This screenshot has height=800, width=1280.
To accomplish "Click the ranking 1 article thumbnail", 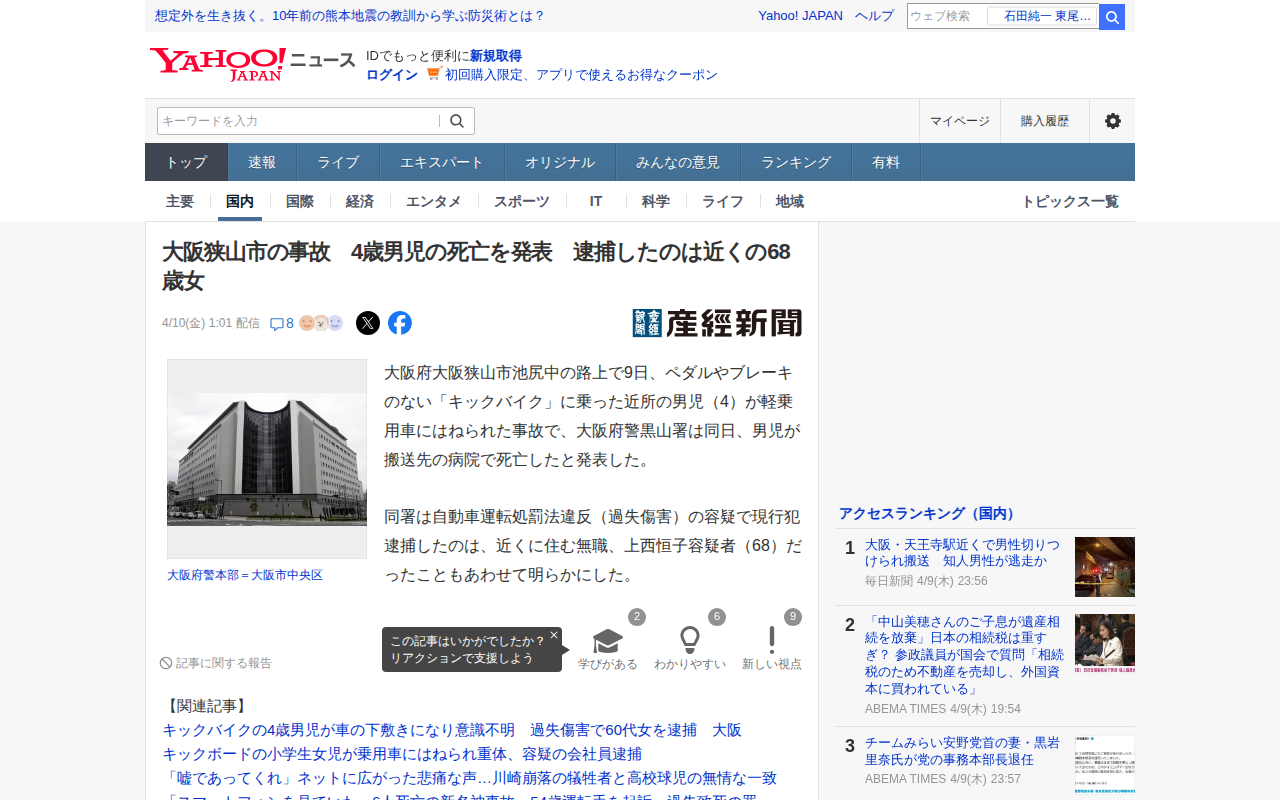I will (x=1105, y=567).
